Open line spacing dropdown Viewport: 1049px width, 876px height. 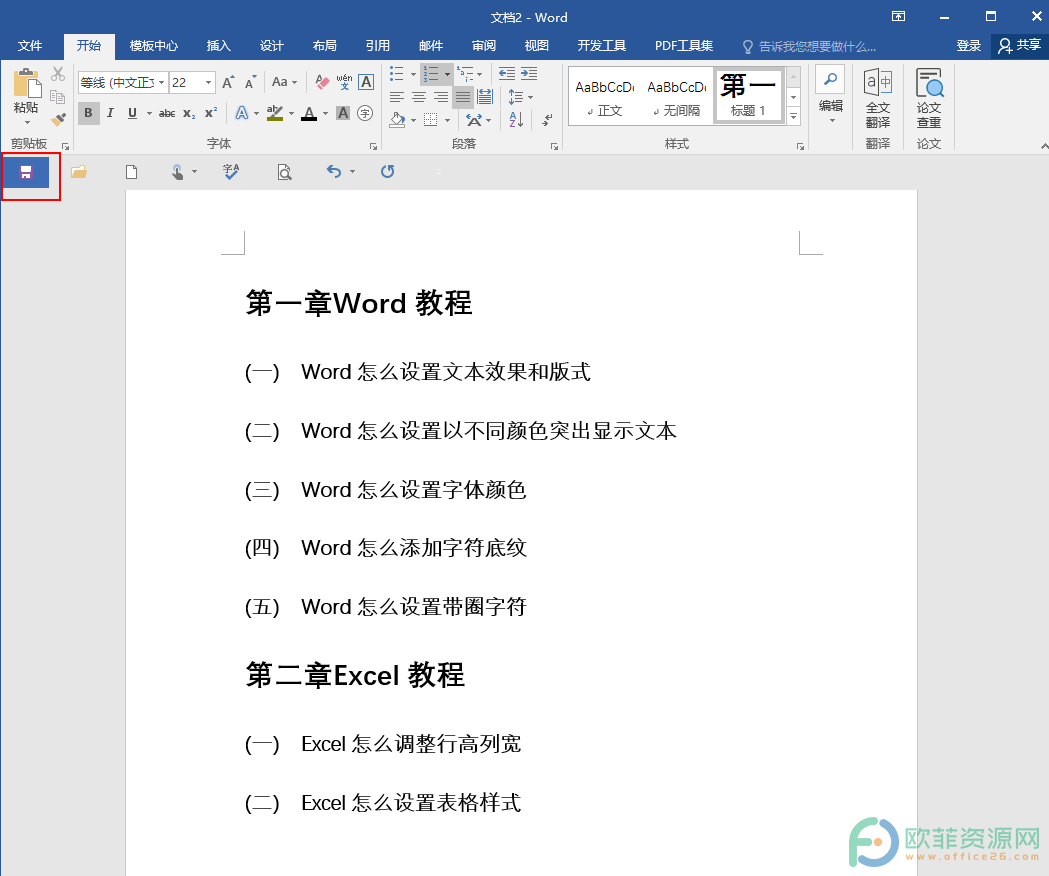[520, 97]
